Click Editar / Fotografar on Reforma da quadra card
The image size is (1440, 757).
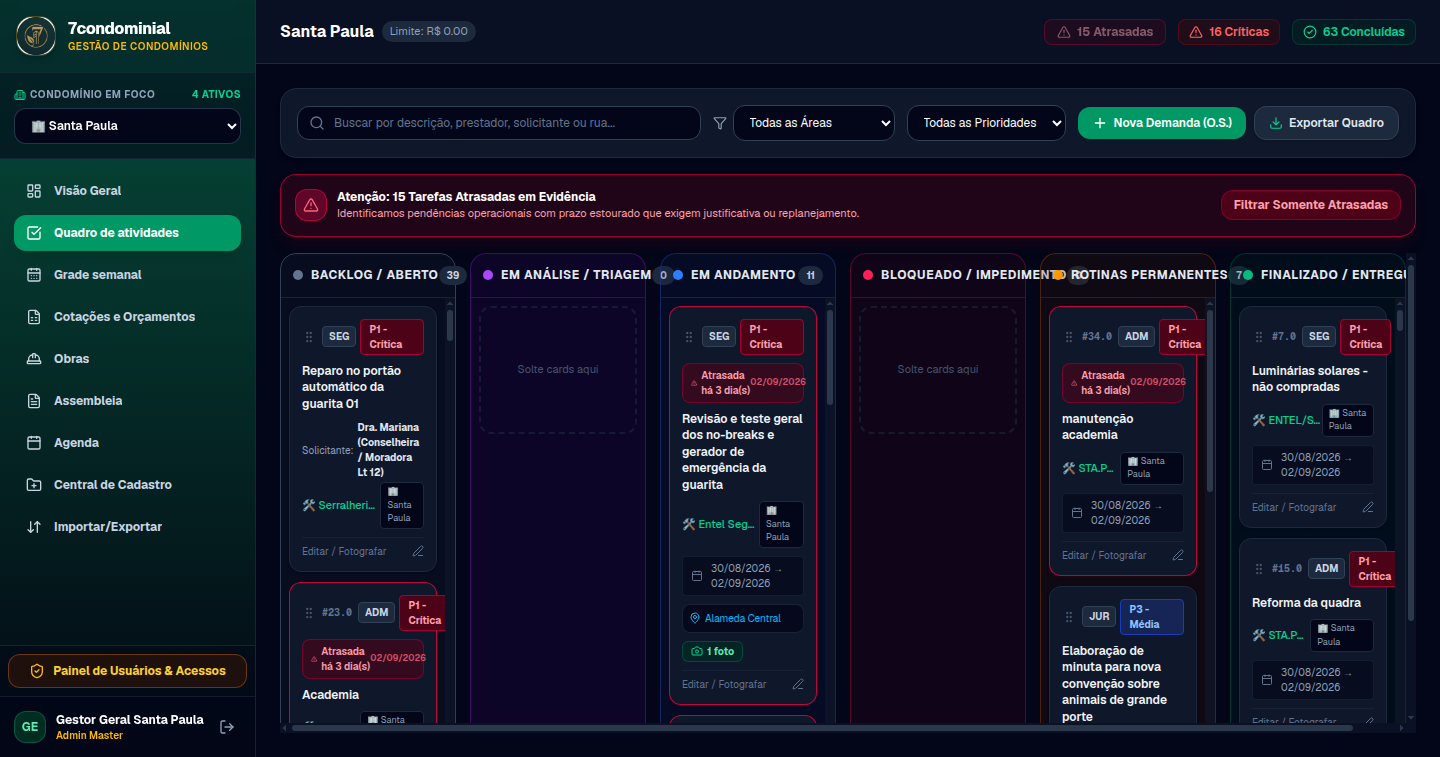(1294, 721)
